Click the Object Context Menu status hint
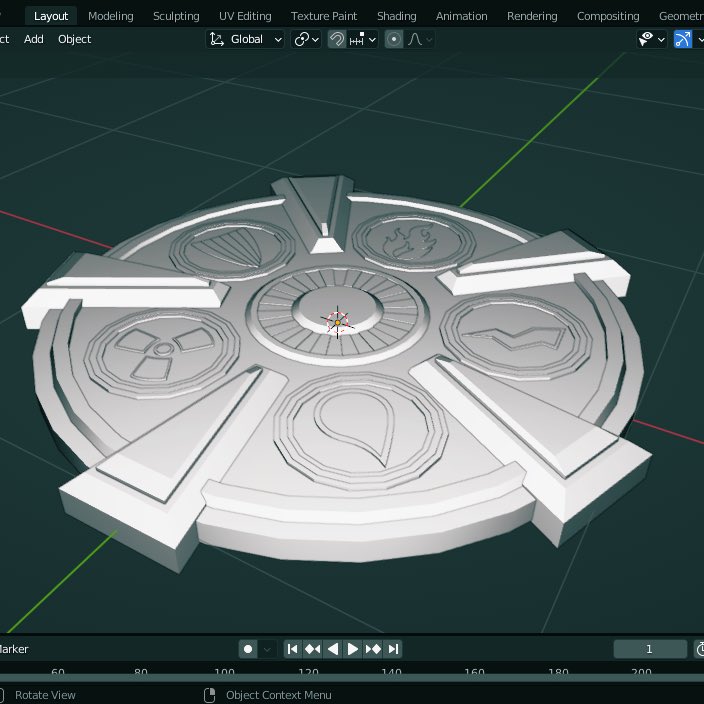704x704 pixels. click(278, 695)
